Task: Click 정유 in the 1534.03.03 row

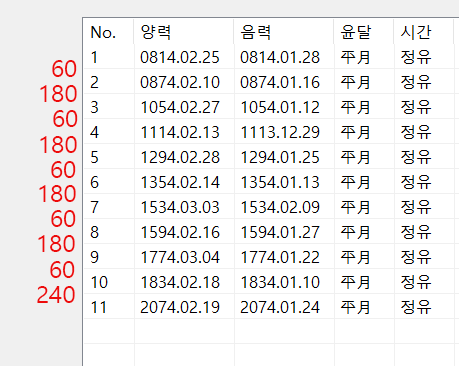Action: tap(416, 207)
